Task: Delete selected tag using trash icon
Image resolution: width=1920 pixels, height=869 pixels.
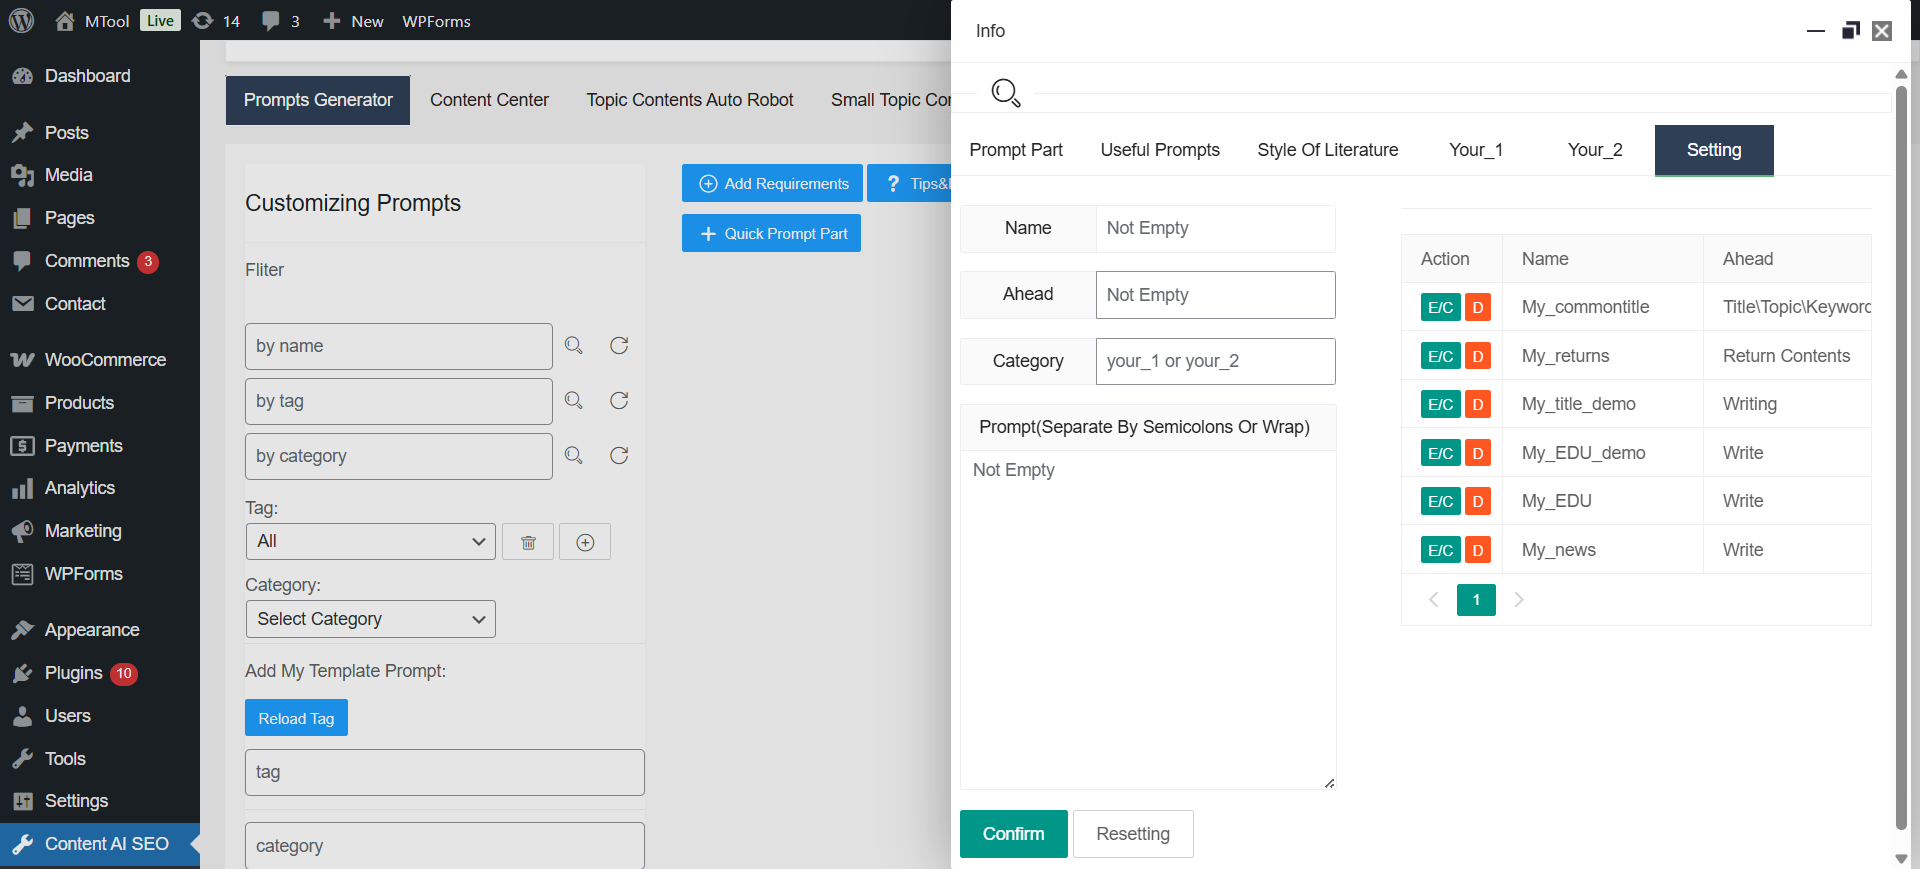Action: 528,542
